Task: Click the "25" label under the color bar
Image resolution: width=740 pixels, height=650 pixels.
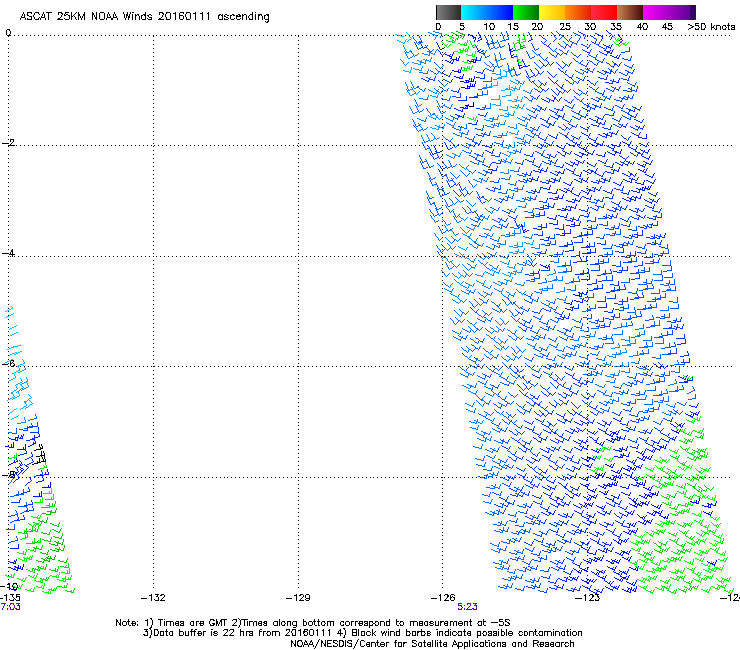Action: (x=565, y=27)
